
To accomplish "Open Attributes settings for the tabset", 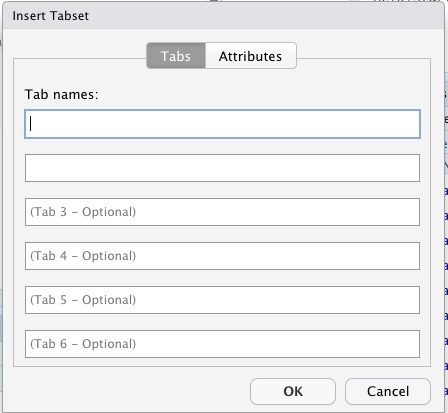I will 251,56.
